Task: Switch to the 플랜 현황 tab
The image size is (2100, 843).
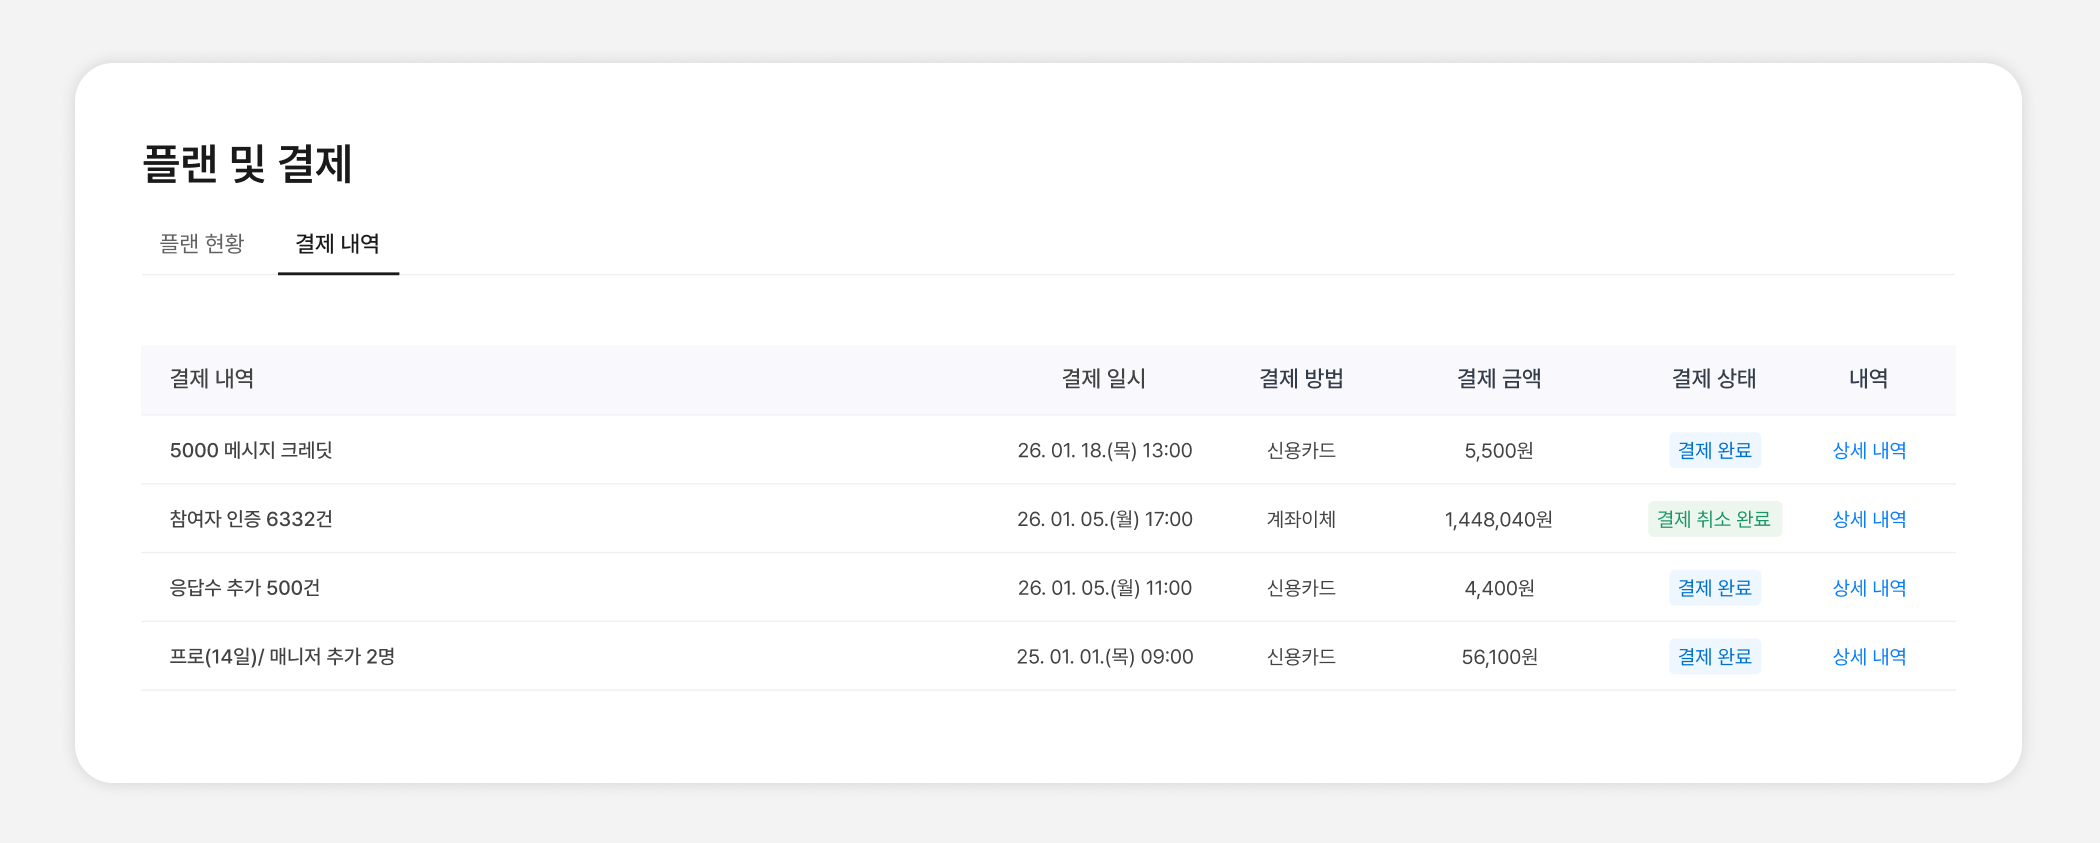Action: pos(202,244)
